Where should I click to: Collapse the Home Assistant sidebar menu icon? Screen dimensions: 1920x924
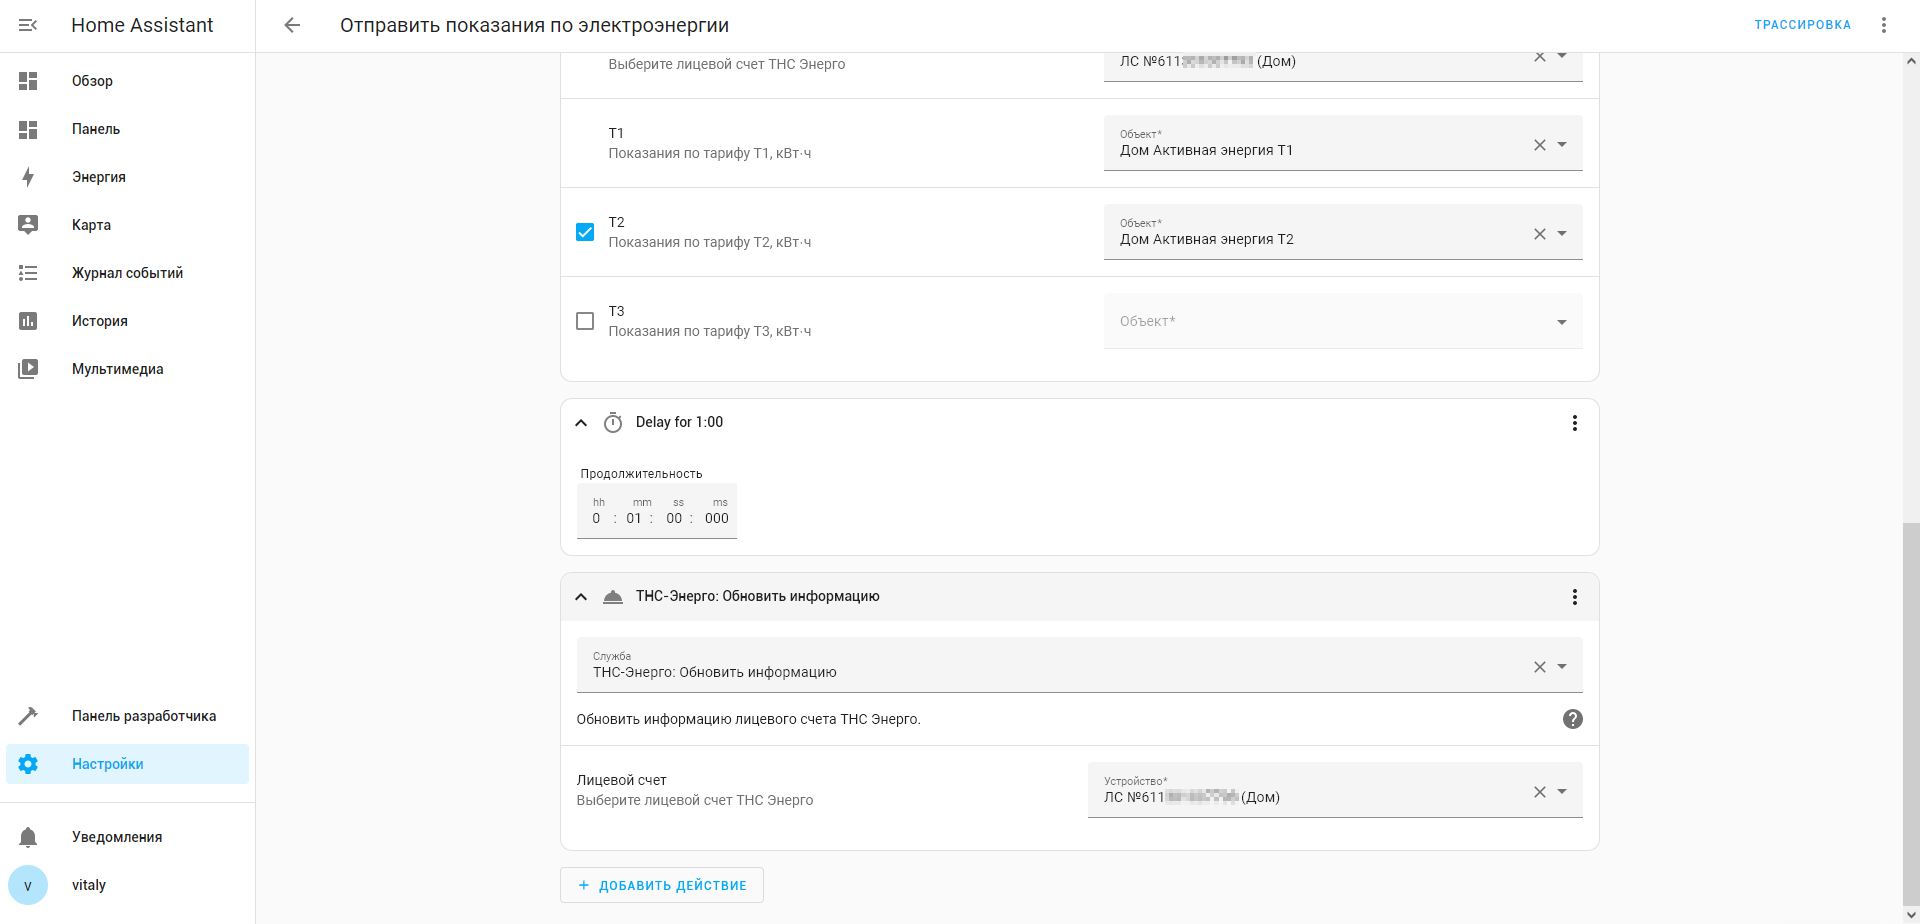tap(28, 25)
